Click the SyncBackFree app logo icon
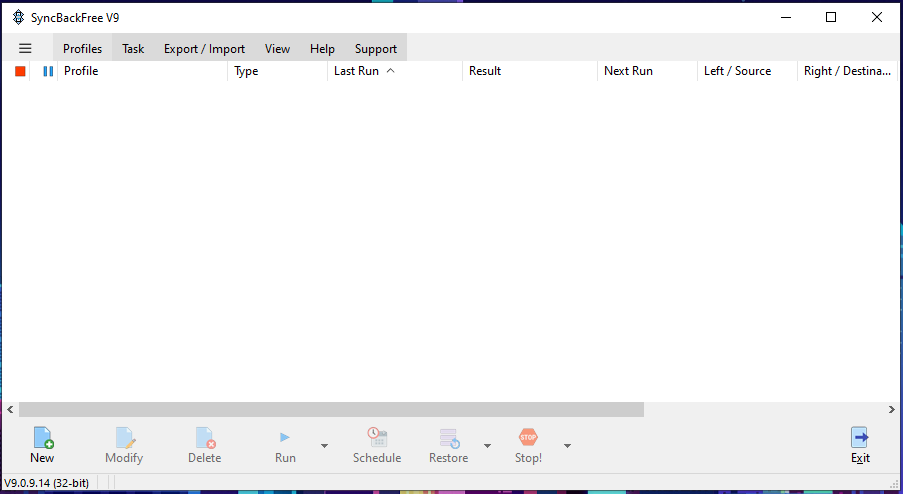 pyautogui.click(x=18, y=17)
